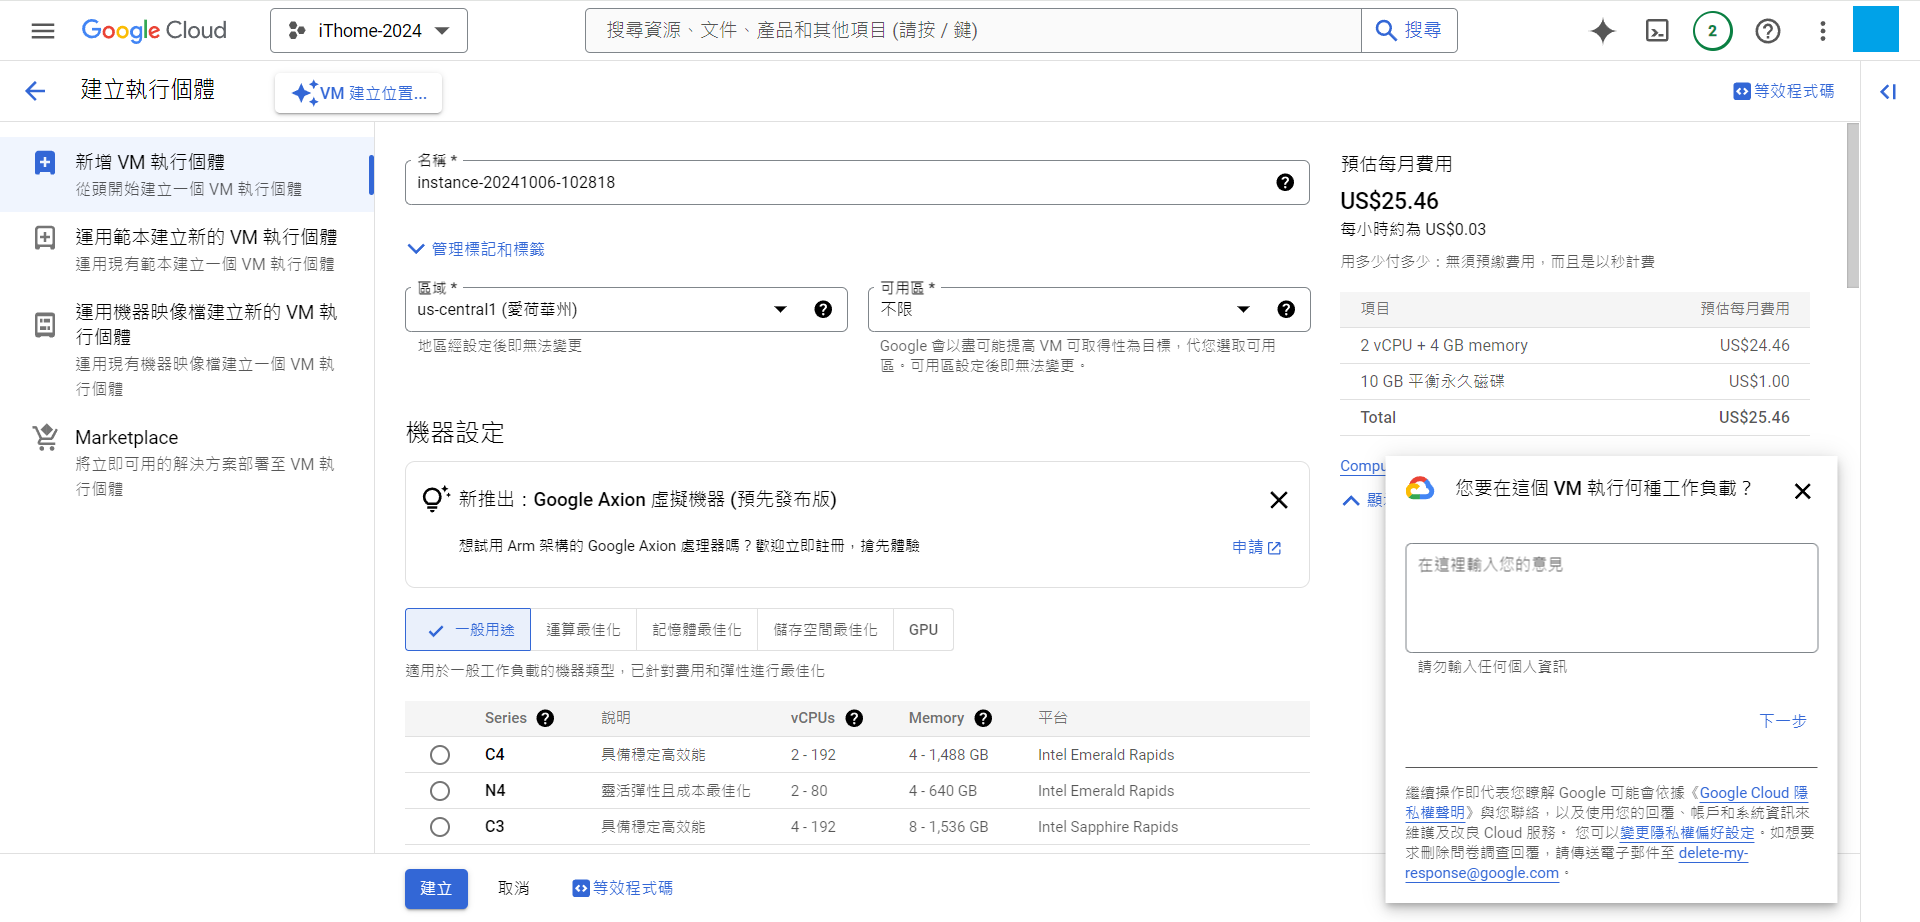Select the general purpose machine tab
The height and width of the screenshot is (922, 1920).
pos(468,630)
